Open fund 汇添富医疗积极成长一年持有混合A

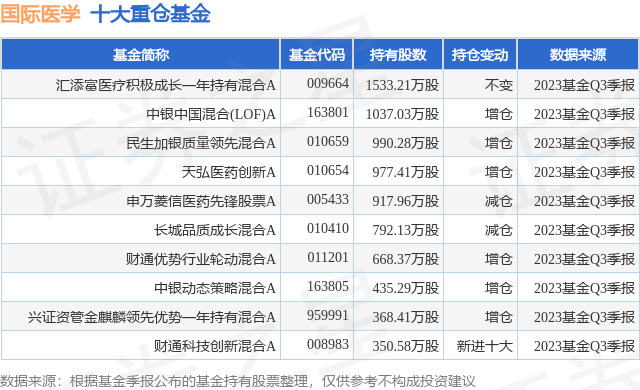pos(166,85)
